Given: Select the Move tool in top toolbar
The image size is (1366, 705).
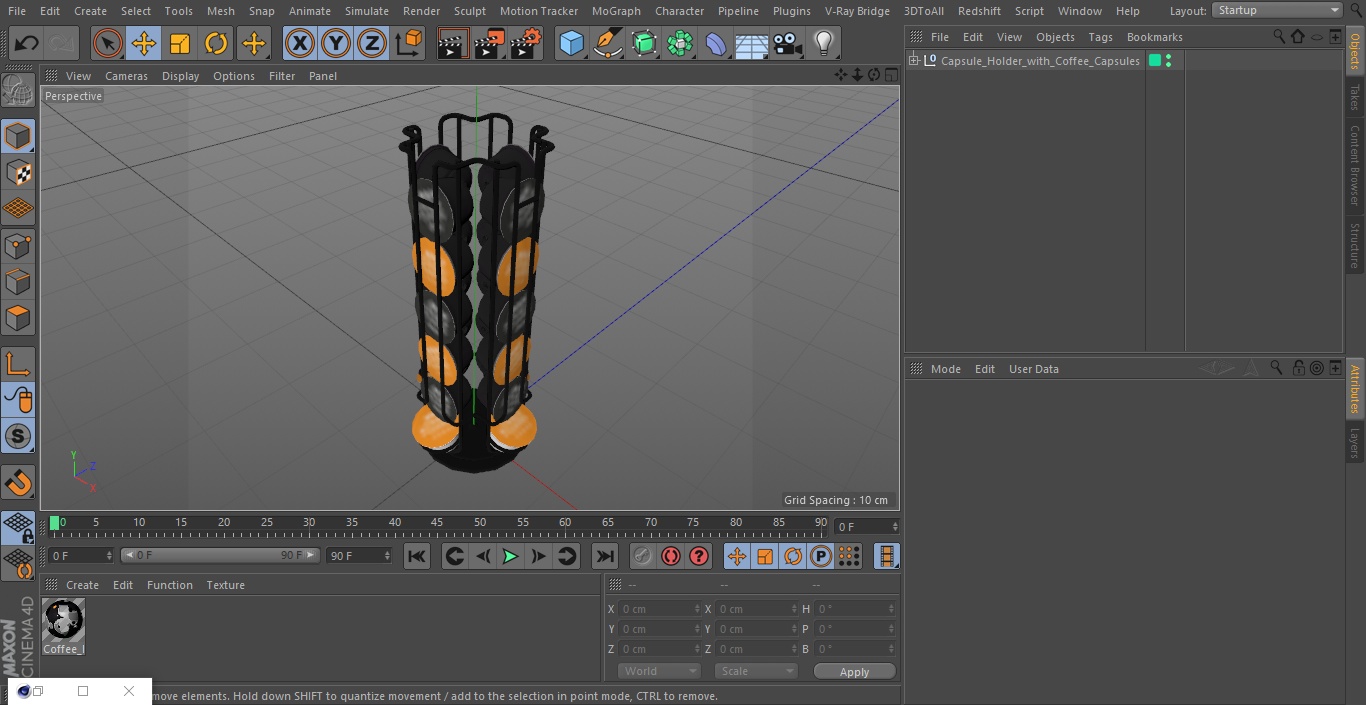Looking at the screenshot, I should coord(144,43).
